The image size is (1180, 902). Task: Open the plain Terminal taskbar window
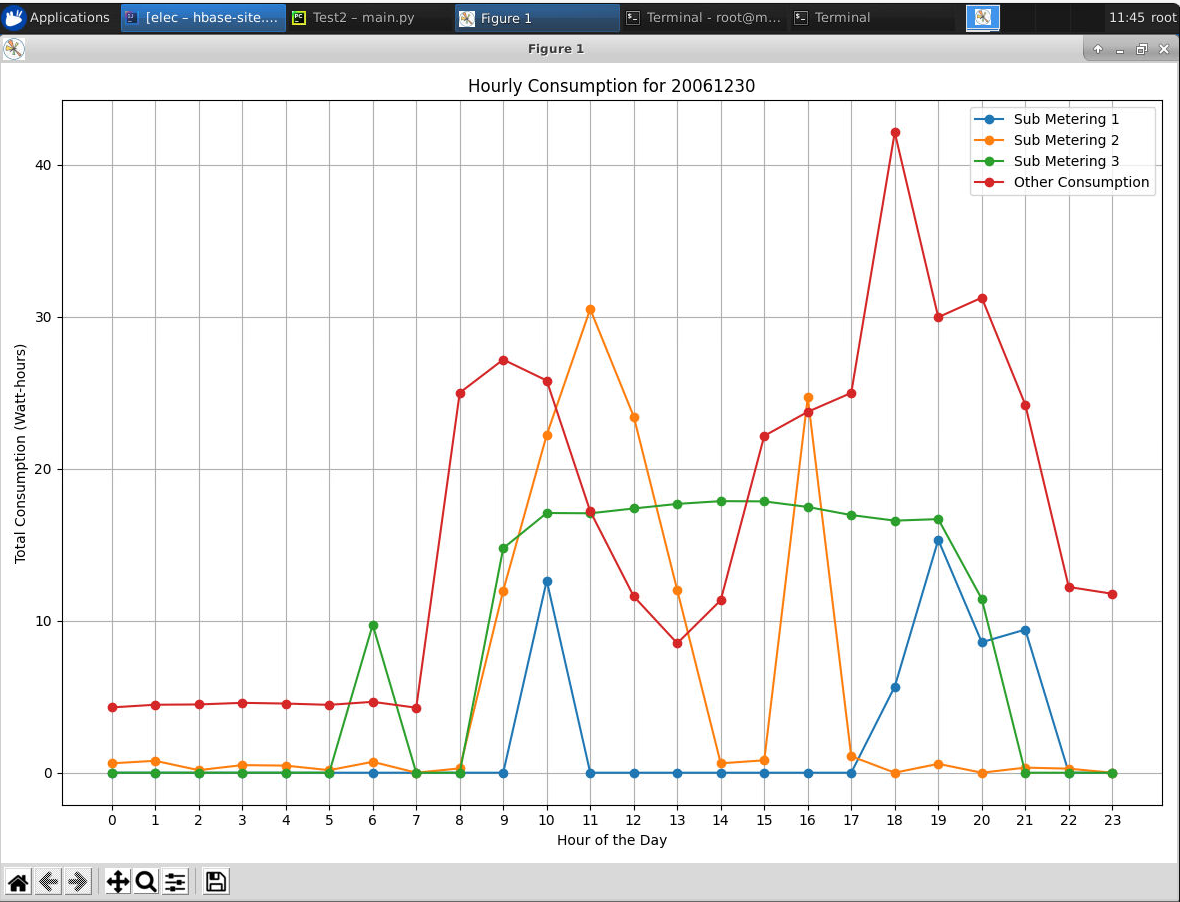(x=842, y=17)
